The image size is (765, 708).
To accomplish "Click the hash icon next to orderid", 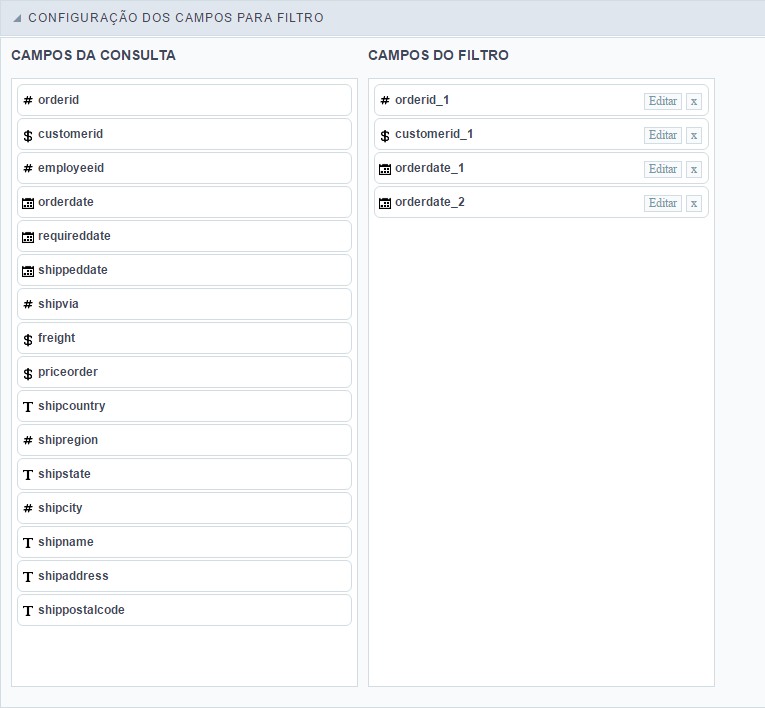I will [x=28, y=101].
